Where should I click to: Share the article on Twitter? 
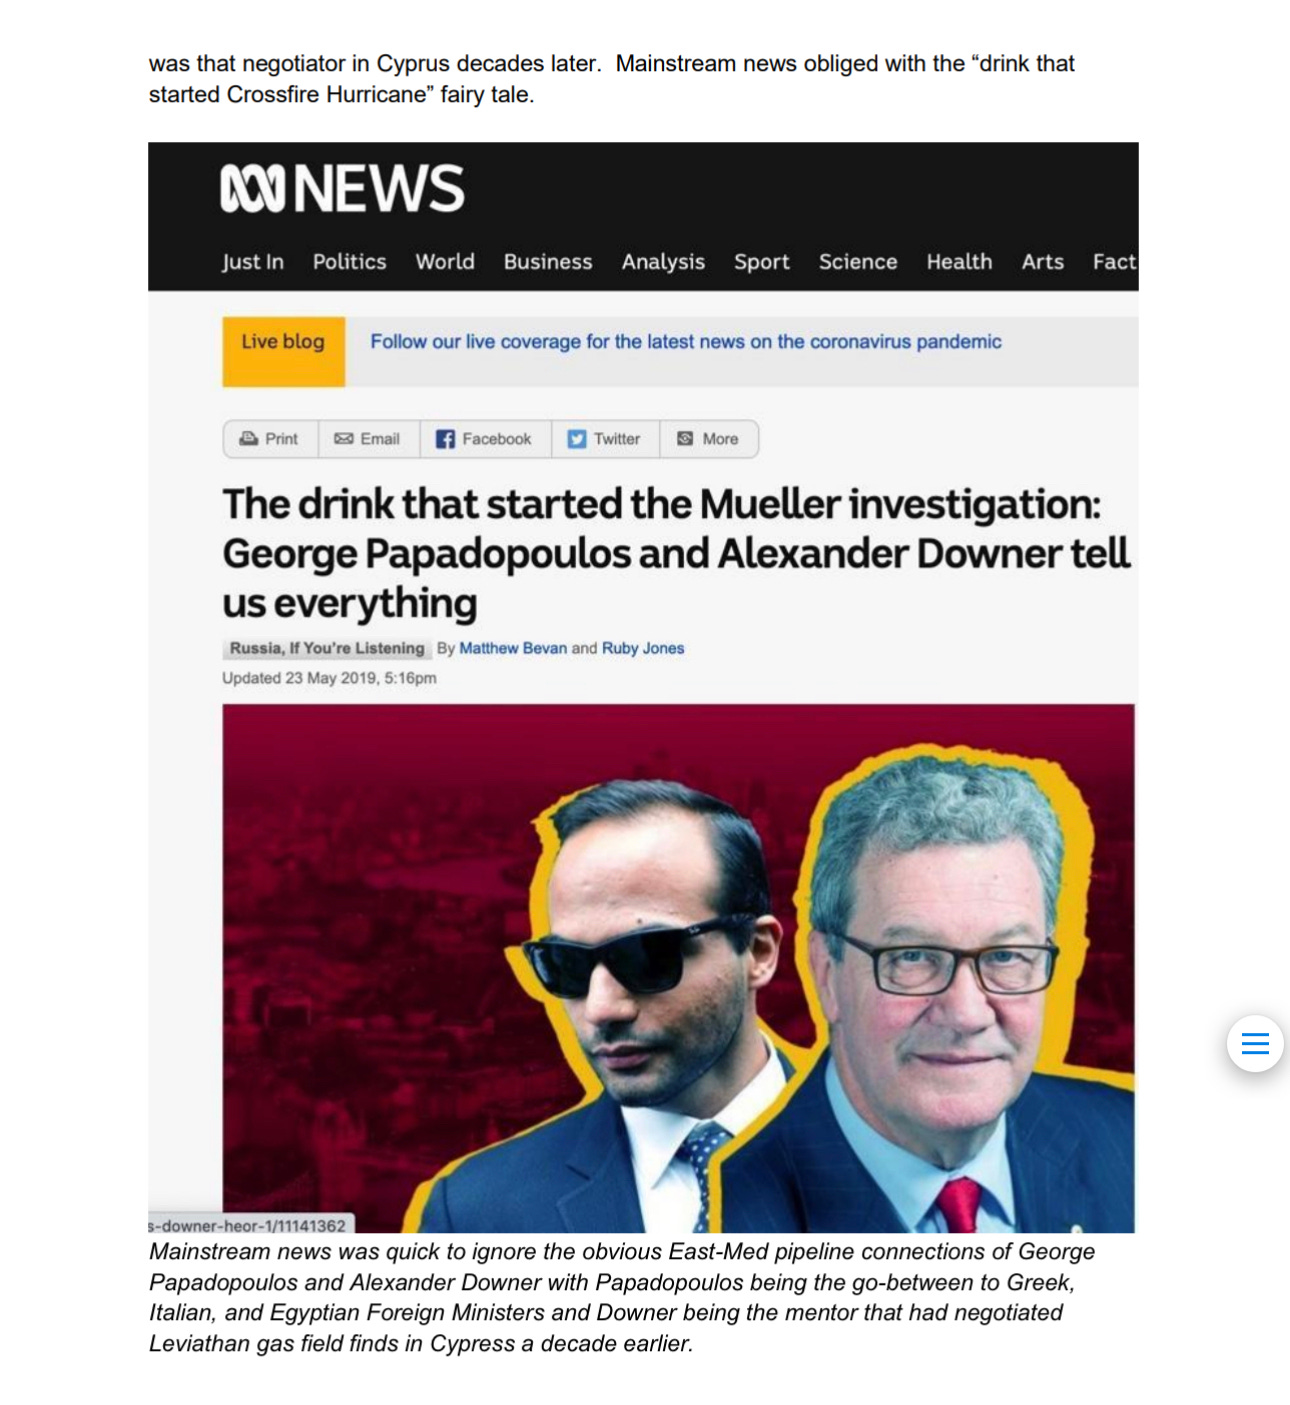(605, 439)
